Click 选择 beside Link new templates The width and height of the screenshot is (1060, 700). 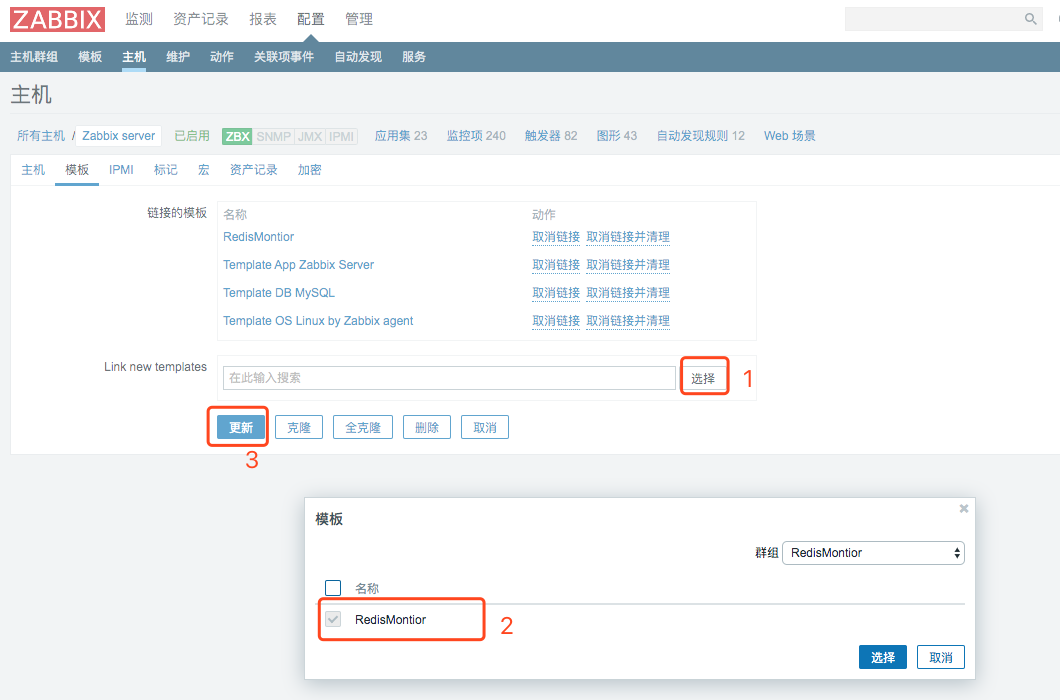(x=703, y=378)
